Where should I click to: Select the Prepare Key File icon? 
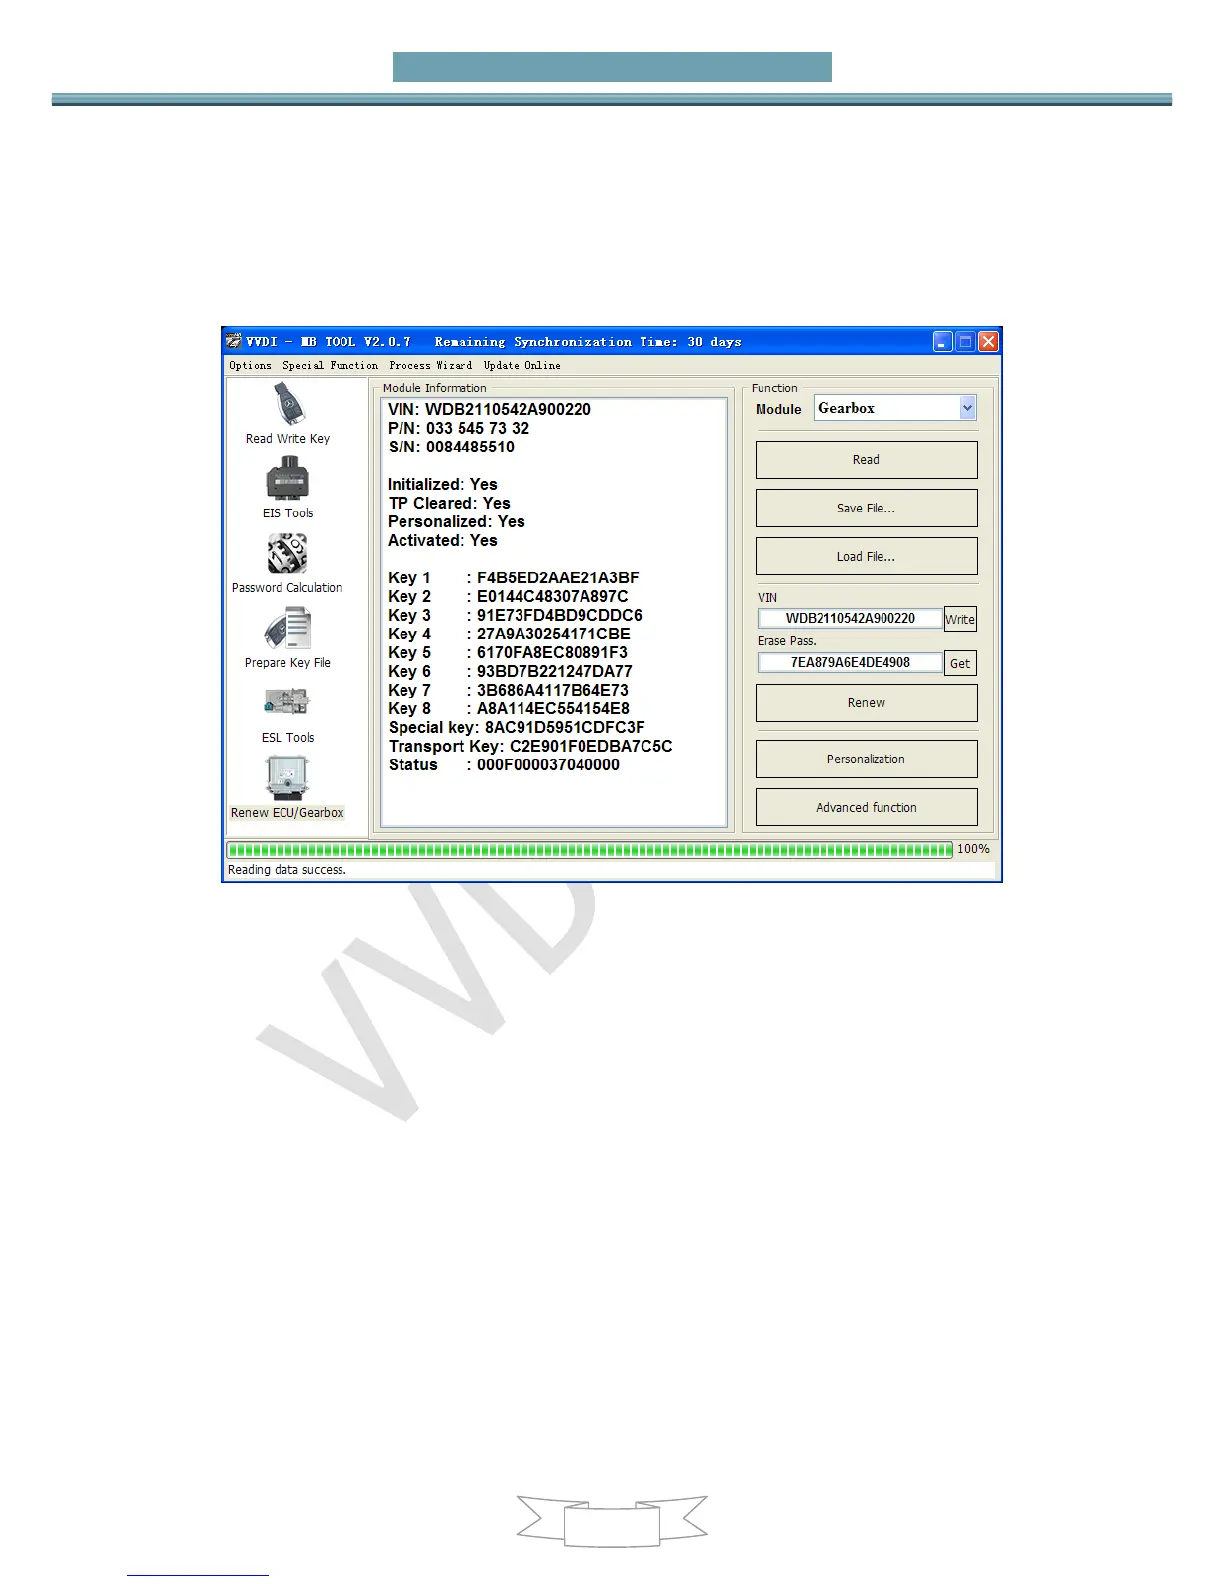pos(288,629)
